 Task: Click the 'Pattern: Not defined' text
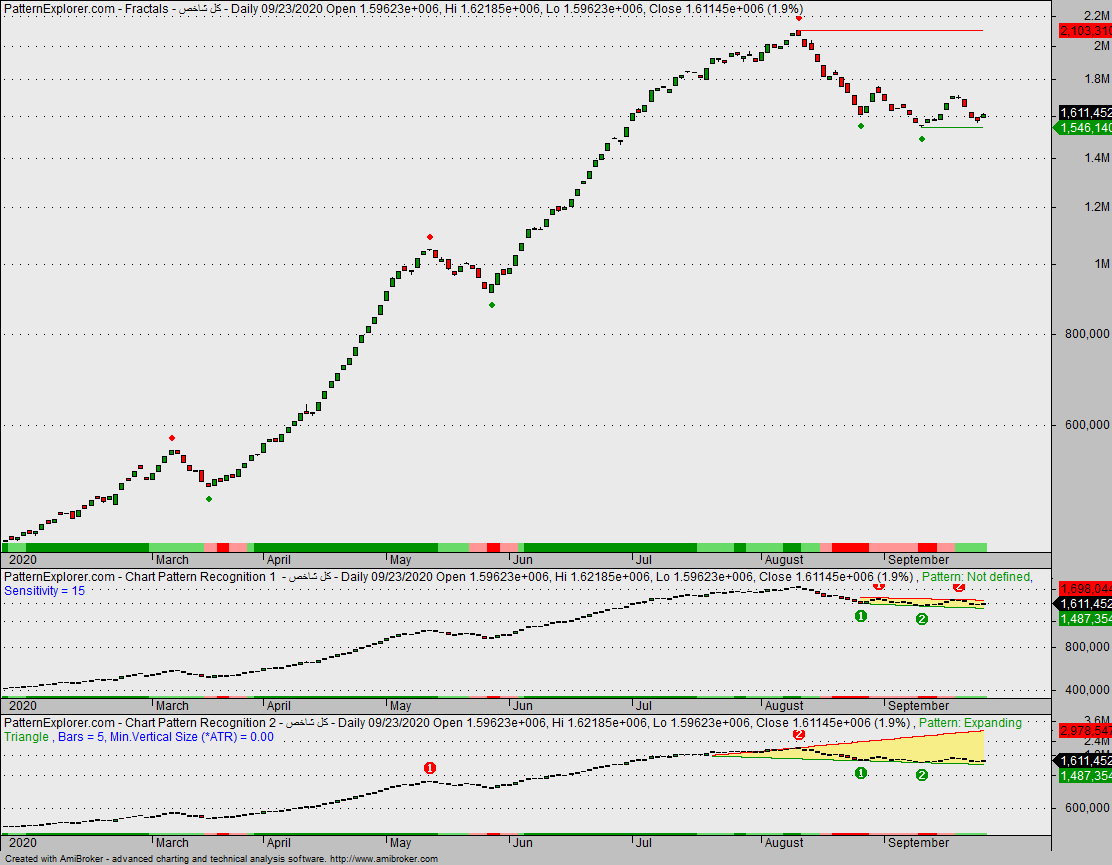[975, 577]
